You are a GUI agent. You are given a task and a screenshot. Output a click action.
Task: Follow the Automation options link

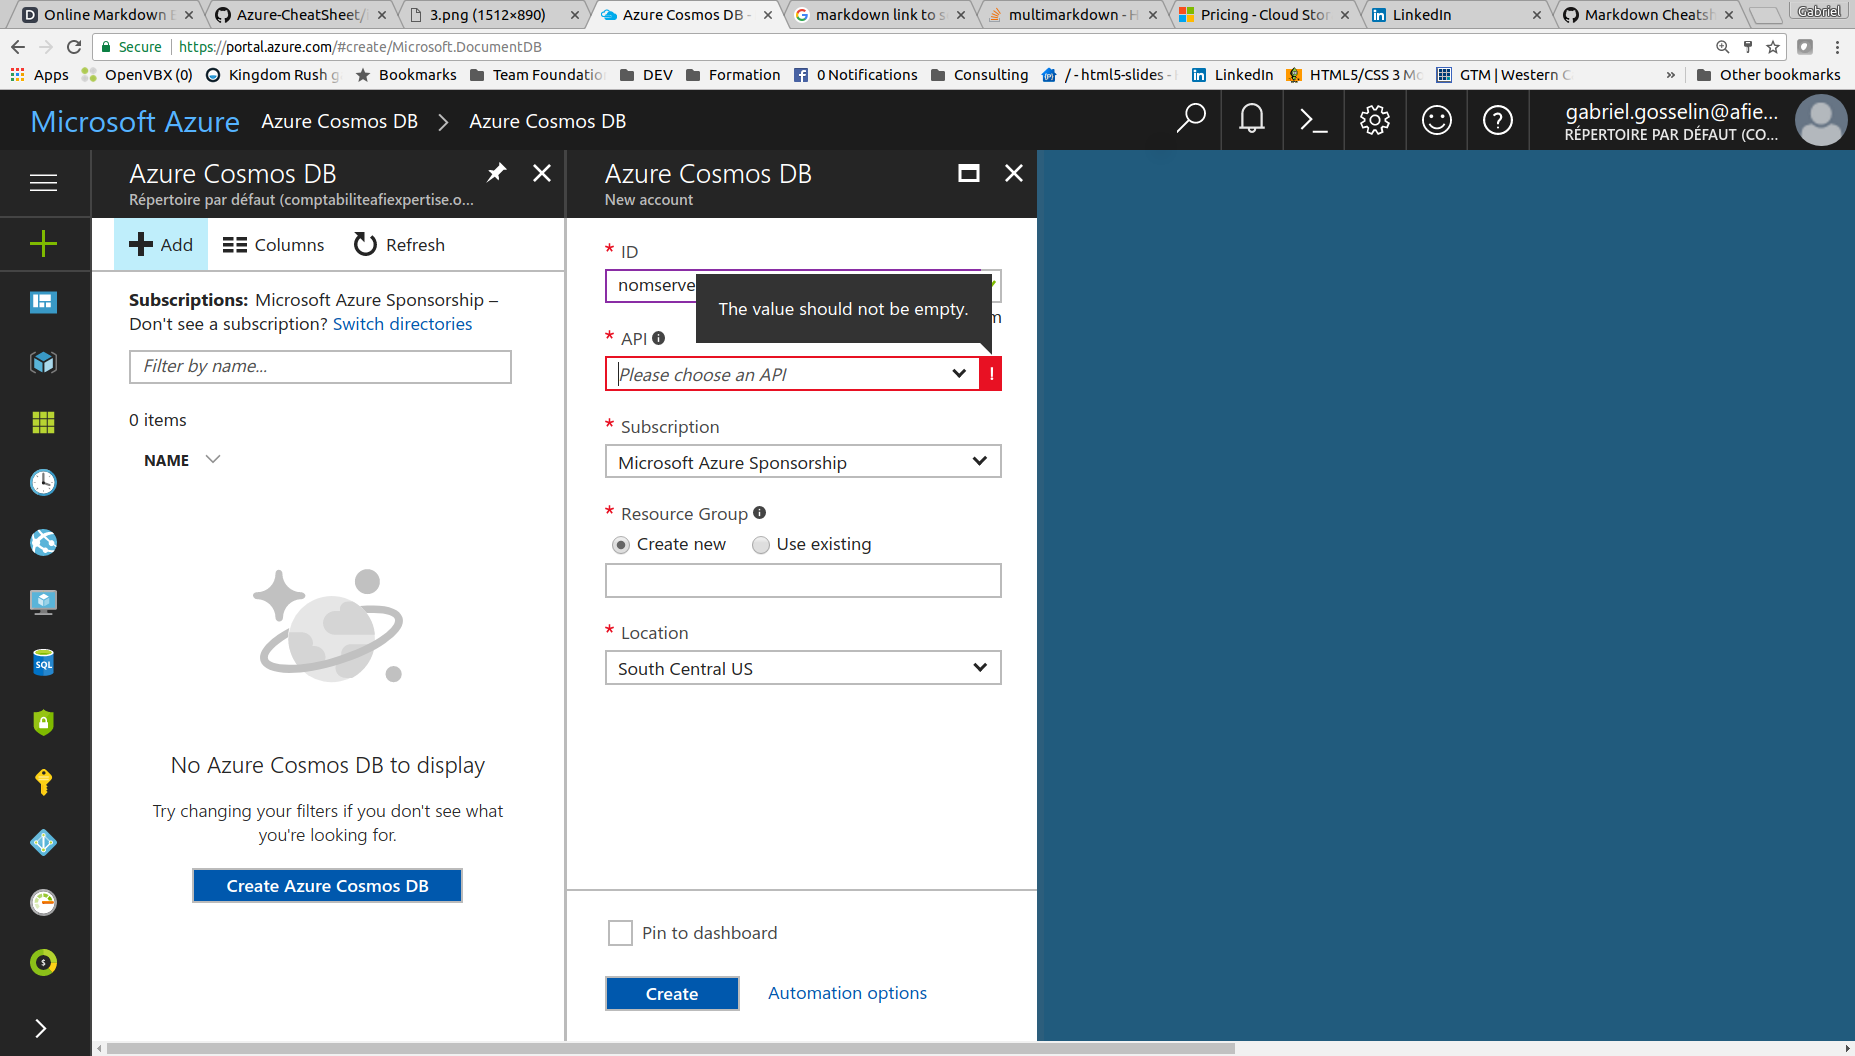847,993
